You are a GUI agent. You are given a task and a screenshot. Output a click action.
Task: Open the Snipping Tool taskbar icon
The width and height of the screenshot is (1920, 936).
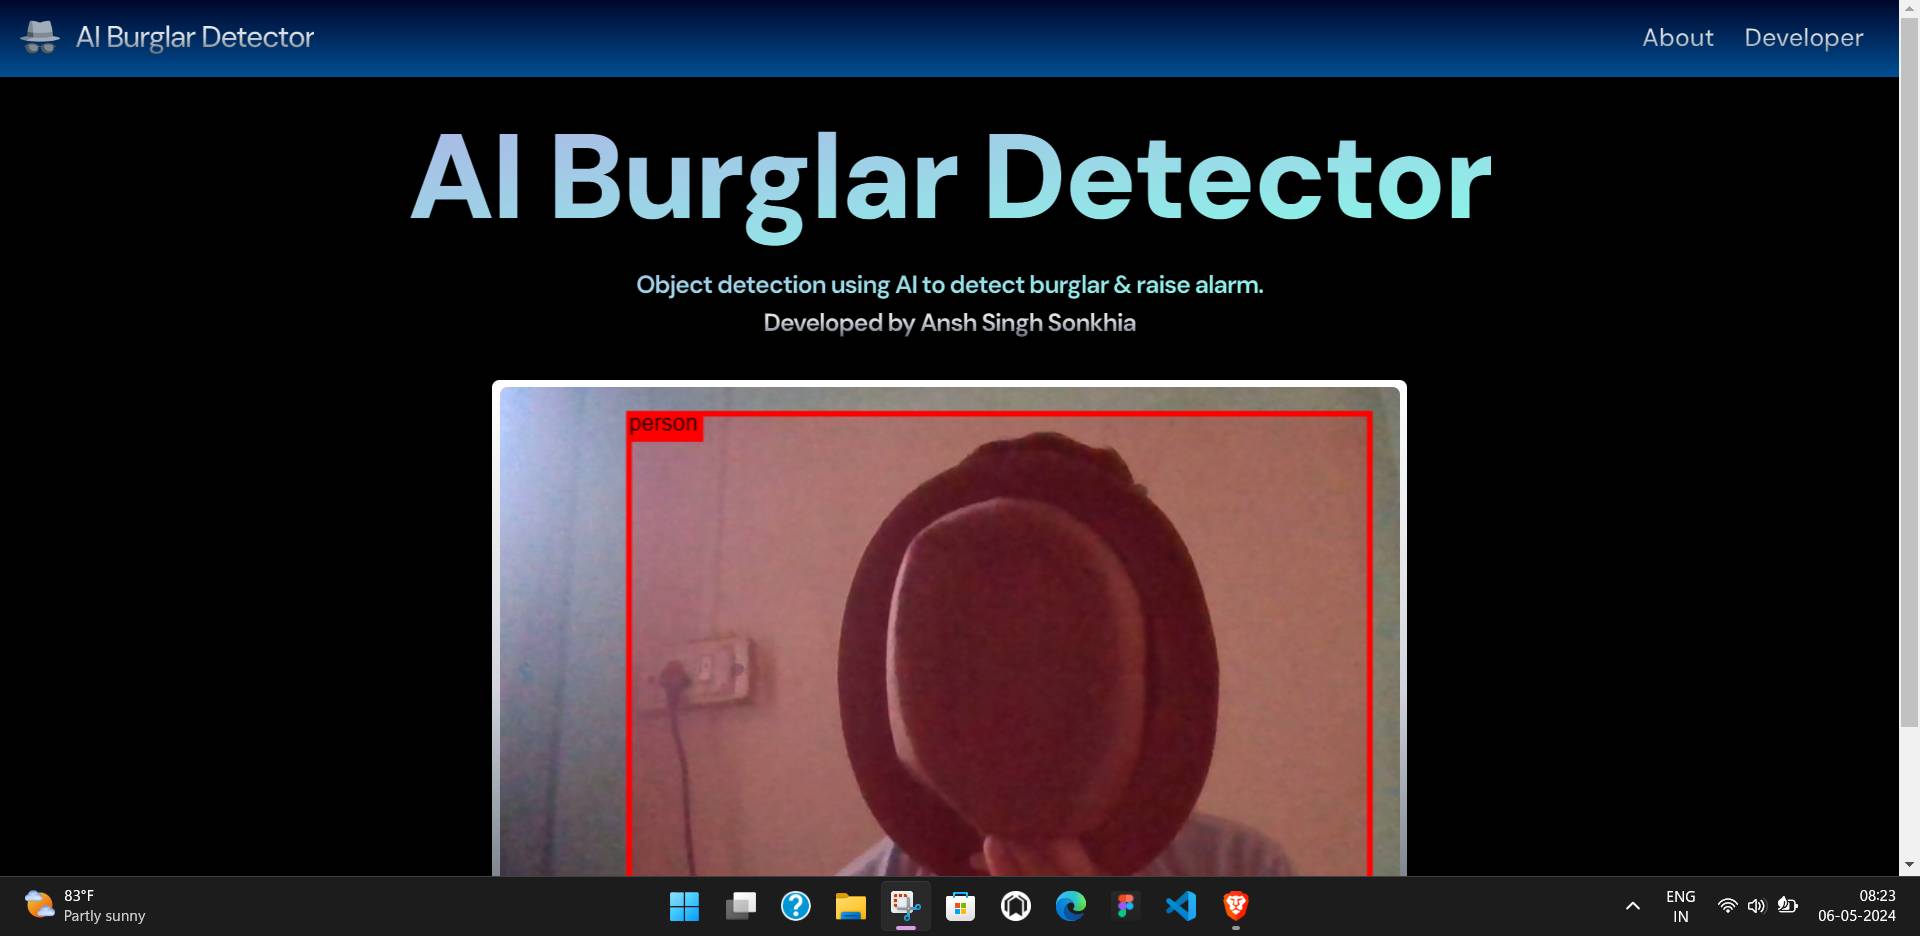906,906
